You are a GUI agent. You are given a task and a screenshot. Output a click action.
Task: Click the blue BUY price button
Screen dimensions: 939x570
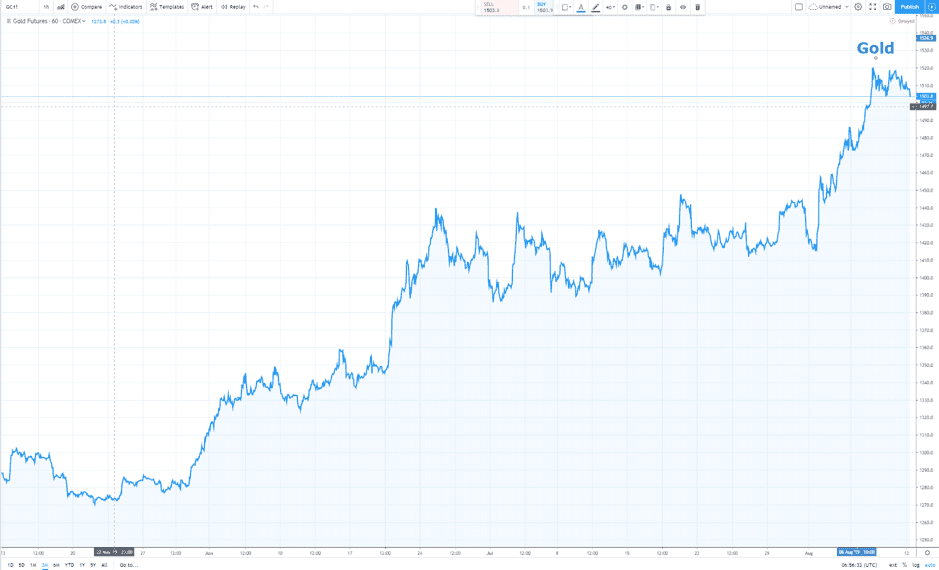(544, 7)
